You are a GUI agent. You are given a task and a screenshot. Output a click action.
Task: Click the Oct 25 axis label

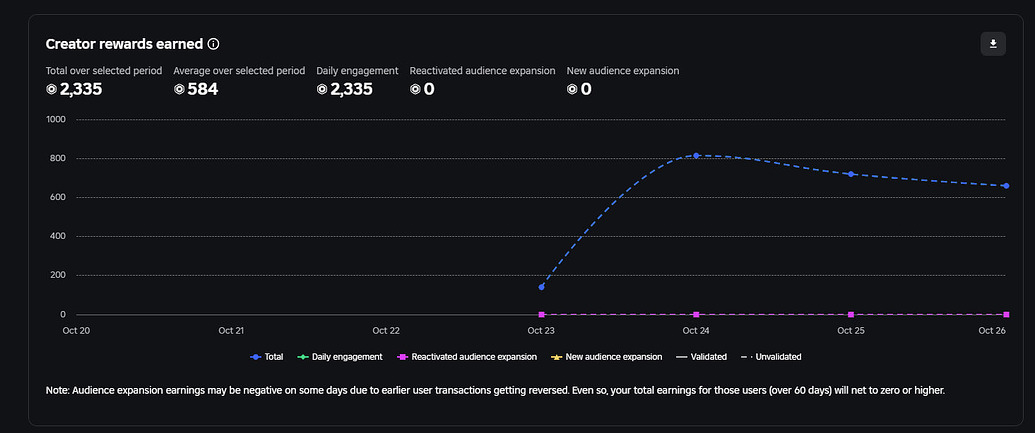coord(851,330)
